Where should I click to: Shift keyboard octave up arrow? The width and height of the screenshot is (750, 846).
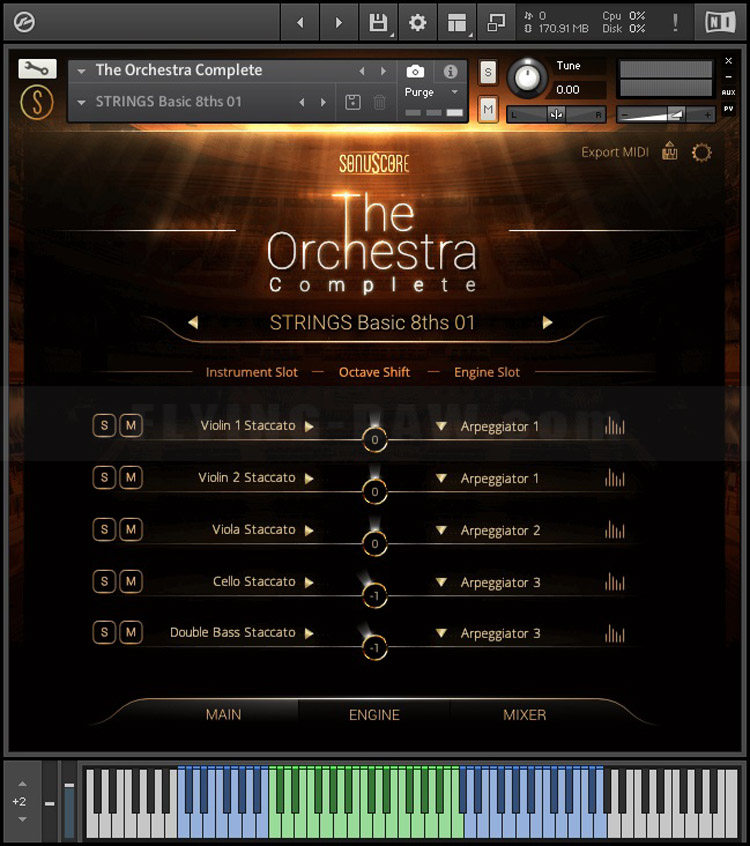[22, 783]
